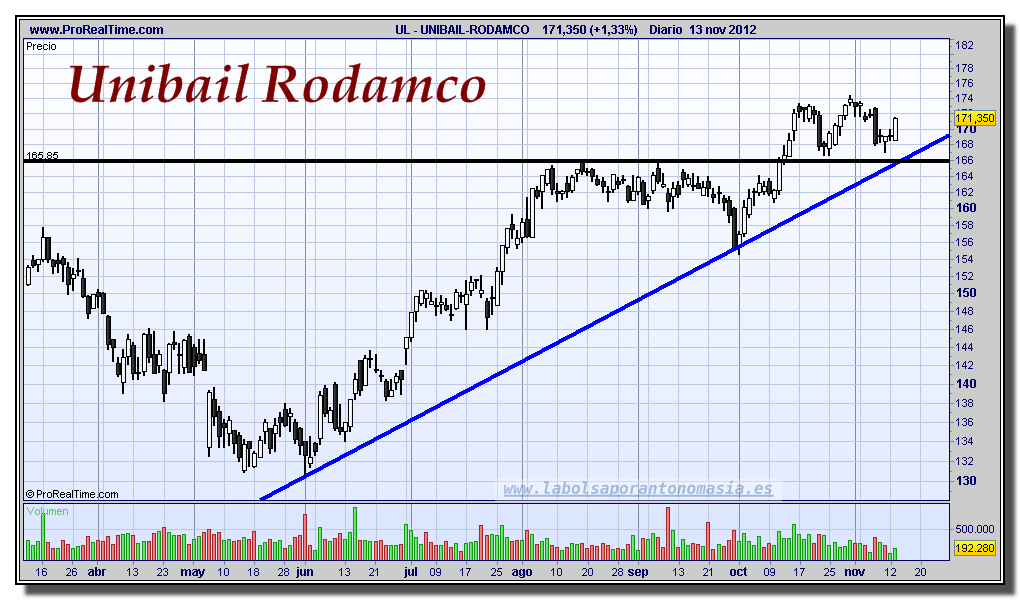Click the 16 date label on the time axis
1020x600 pixels.
point(41,572)
